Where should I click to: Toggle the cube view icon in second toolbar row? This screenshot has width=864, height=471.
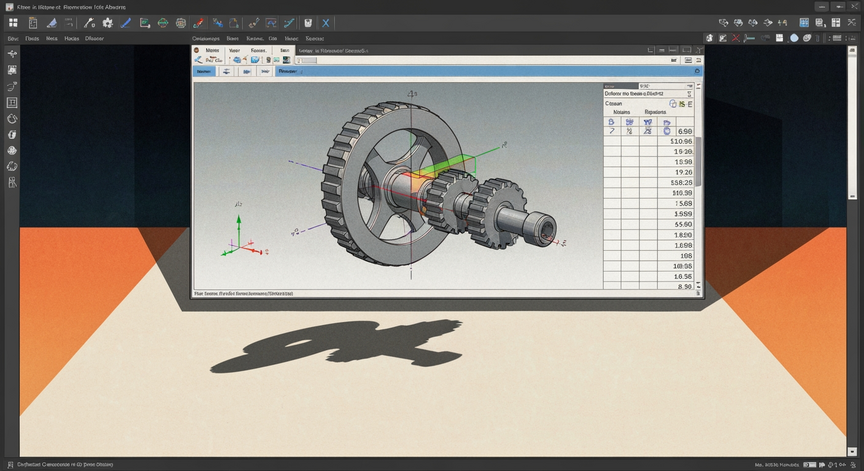coord(710,38)
